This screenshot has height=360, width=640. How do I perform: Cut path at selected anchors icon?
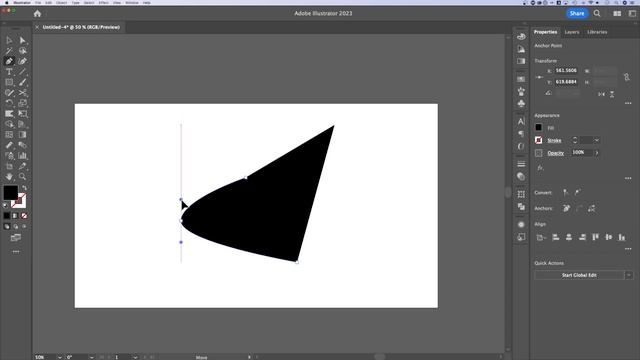(591, 209)
